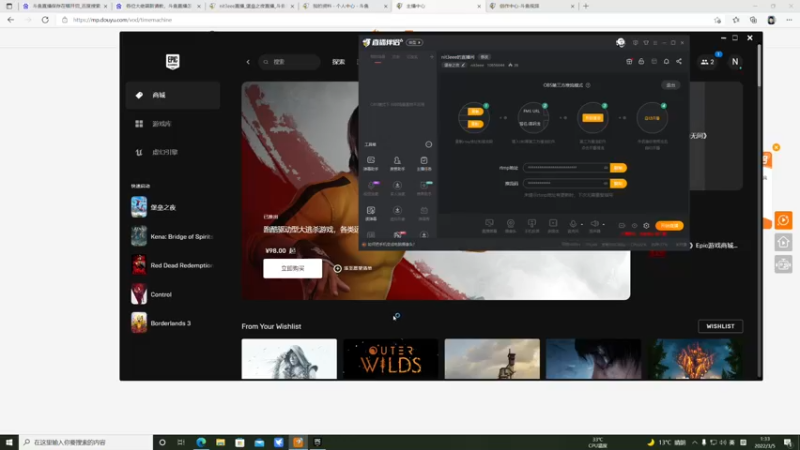This screenshot has height=450, width=800.
Task: Click the streaming tool user avatar
Action: pyautogui.click(x=620, y=42)
